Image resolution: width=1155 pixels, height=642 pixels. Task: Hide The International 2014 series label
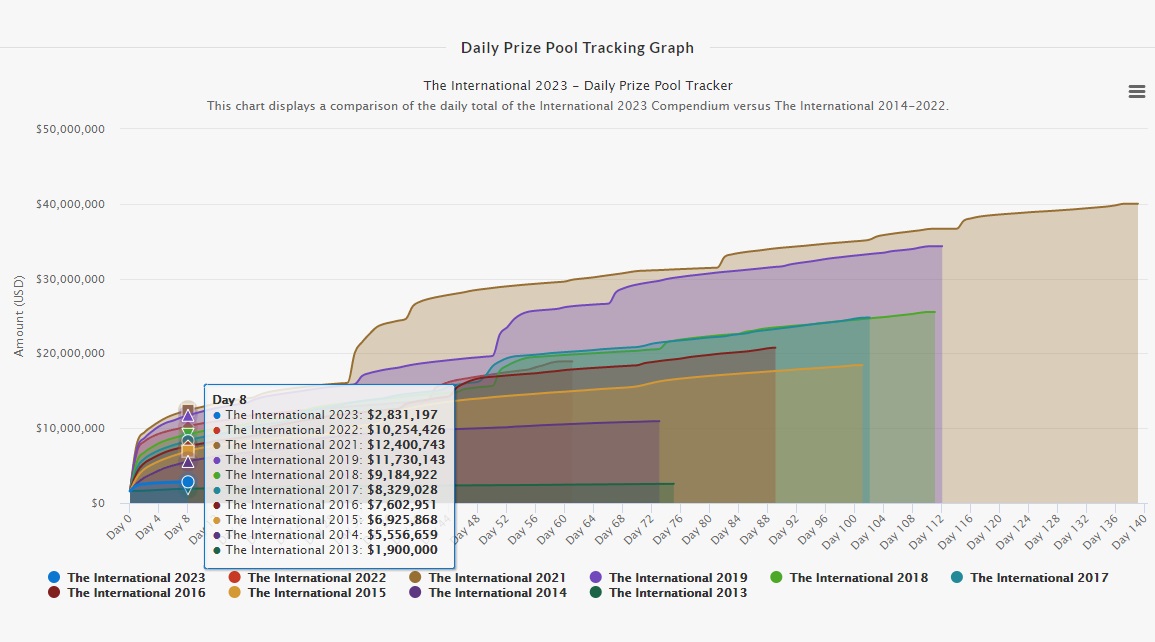pyautogui.click(x=497, y=593)
